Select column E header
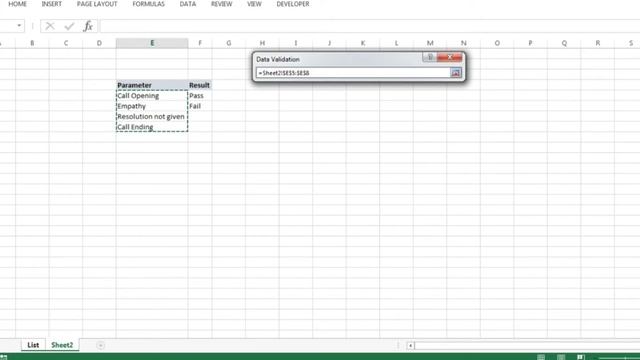 coord(152,43)
